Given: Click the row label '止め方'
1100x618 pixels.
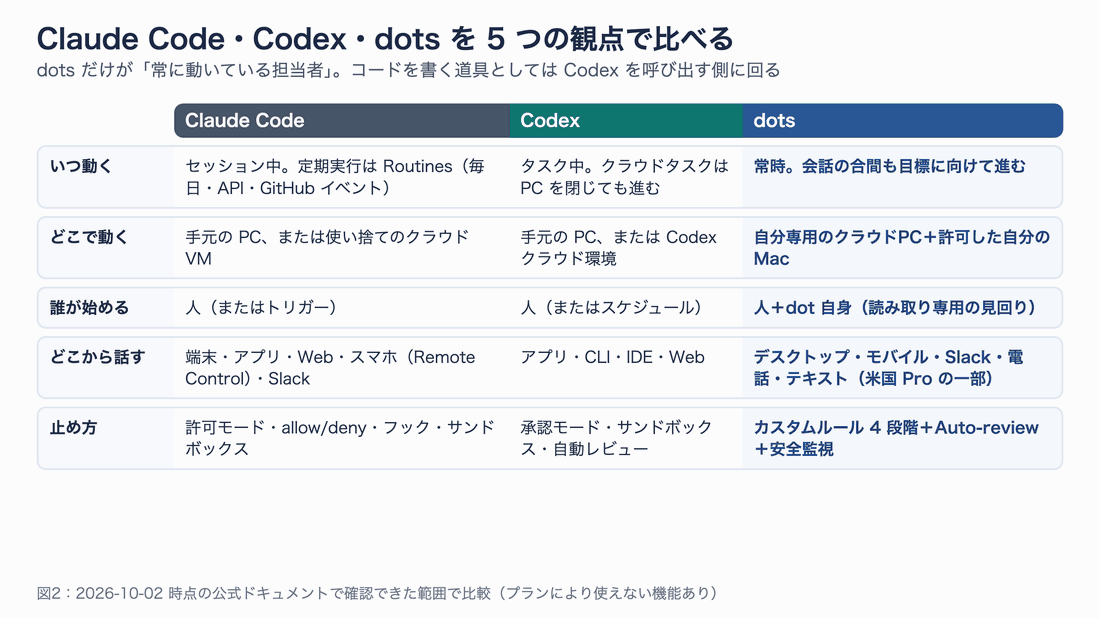Looking at the screenshot, I should tap(73, 427).
